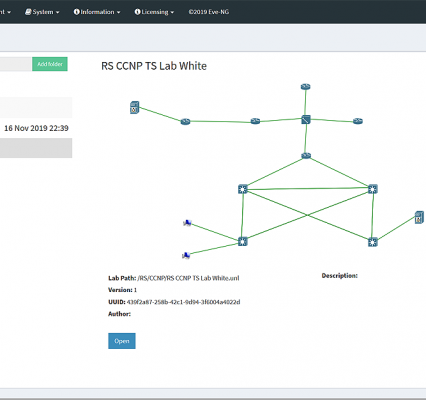Select the upper-left multilayer switch node

pyautogui.click(x=243, y=189)
